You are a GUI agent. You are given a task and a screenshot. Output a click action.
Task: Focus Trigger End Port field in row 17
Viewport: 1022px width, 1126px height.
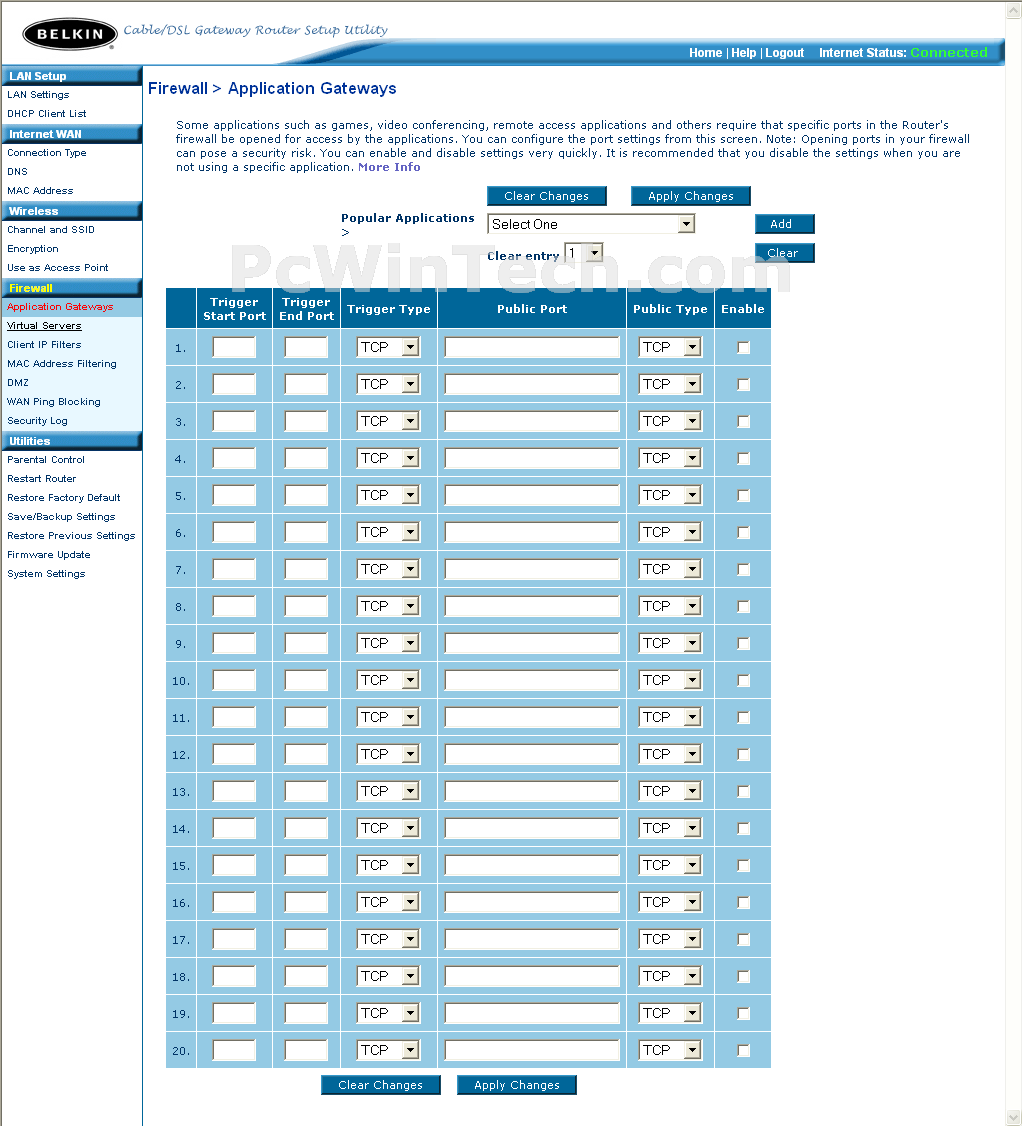(x=306, y=939)
